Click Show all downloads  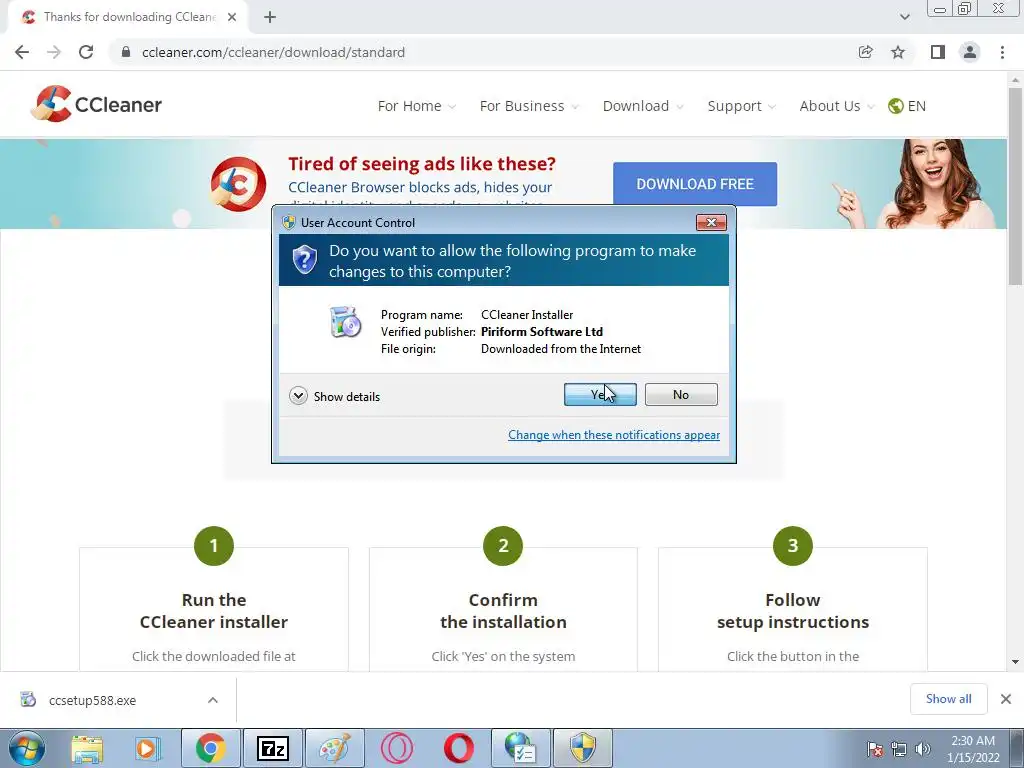coord(948,699)
